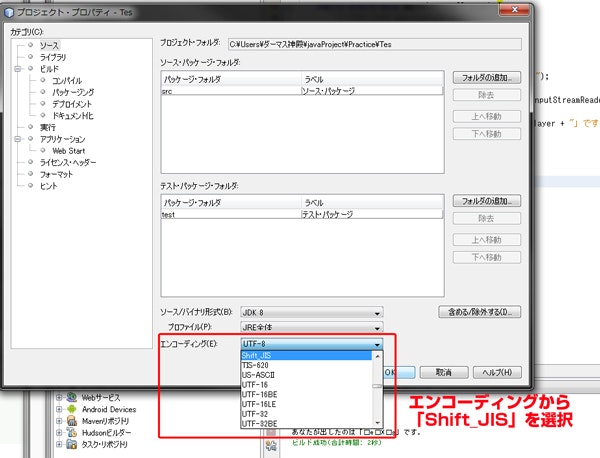
Task: Click the 取消 cancel button
Action: click(444, 372)
